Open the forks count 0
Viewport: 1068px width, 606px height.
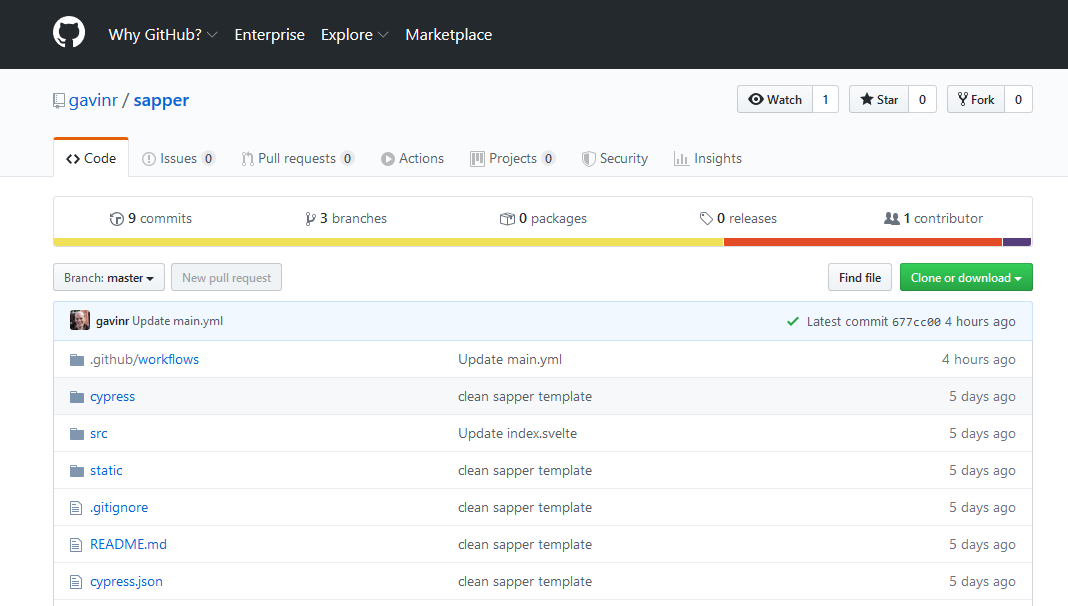[1018, 99]
